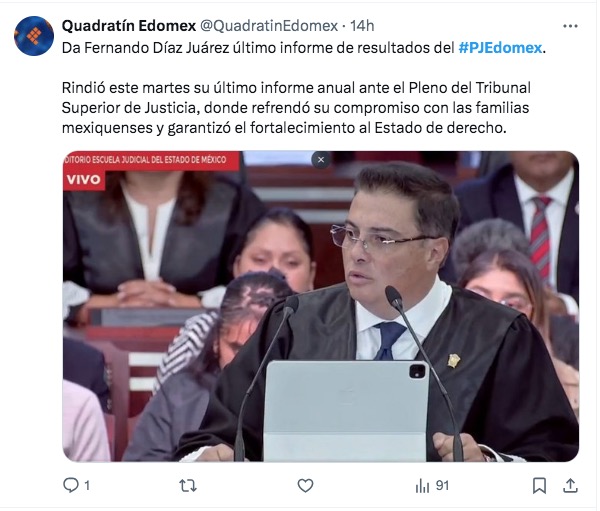The width and height of the screenshot is (600, 511).
Task: Click the retweet arrows icon
Action: (x=188, y=486)
